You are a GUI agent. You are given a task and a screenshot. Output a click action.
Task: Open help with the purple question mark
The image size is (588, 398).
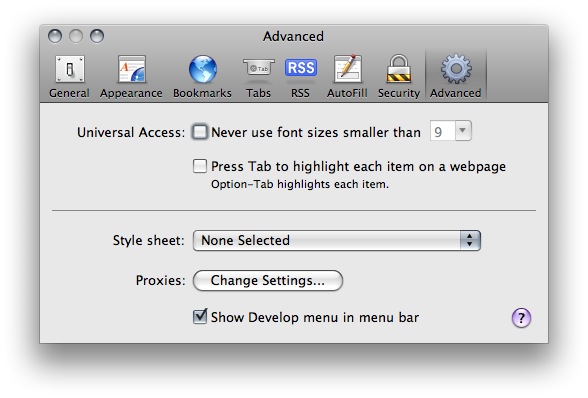(x=521, y=318)
